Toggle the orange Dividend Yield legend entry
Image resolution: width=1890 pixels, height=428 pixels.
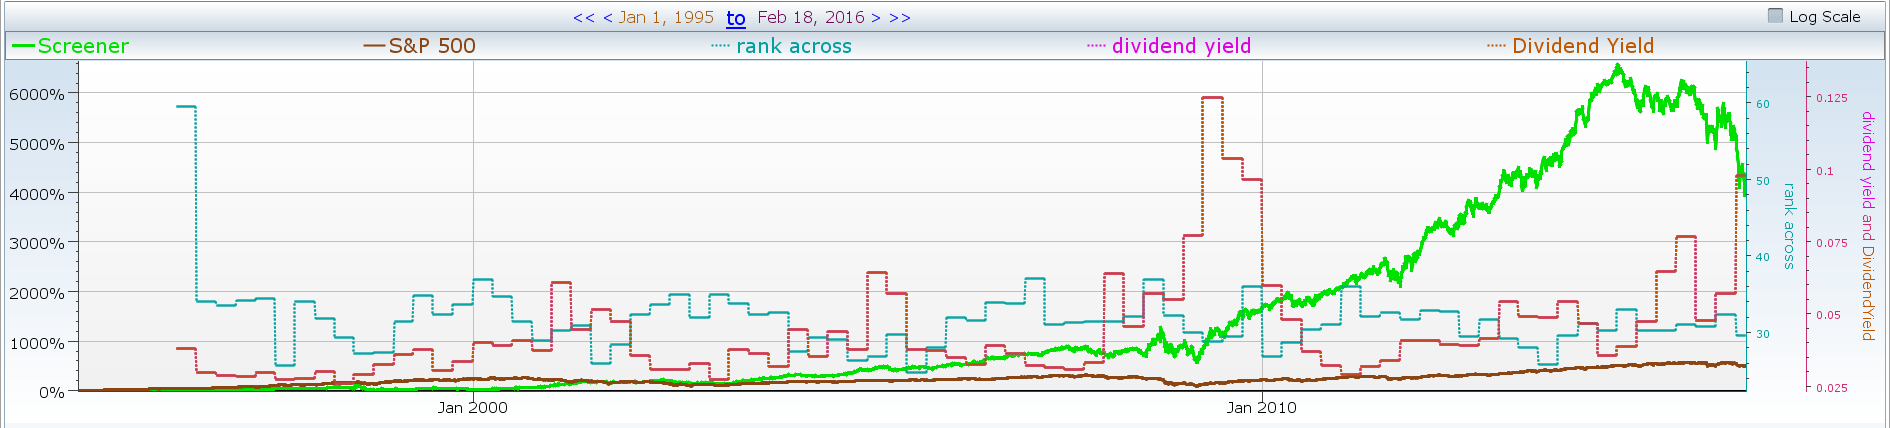(x=1571, y=46)
